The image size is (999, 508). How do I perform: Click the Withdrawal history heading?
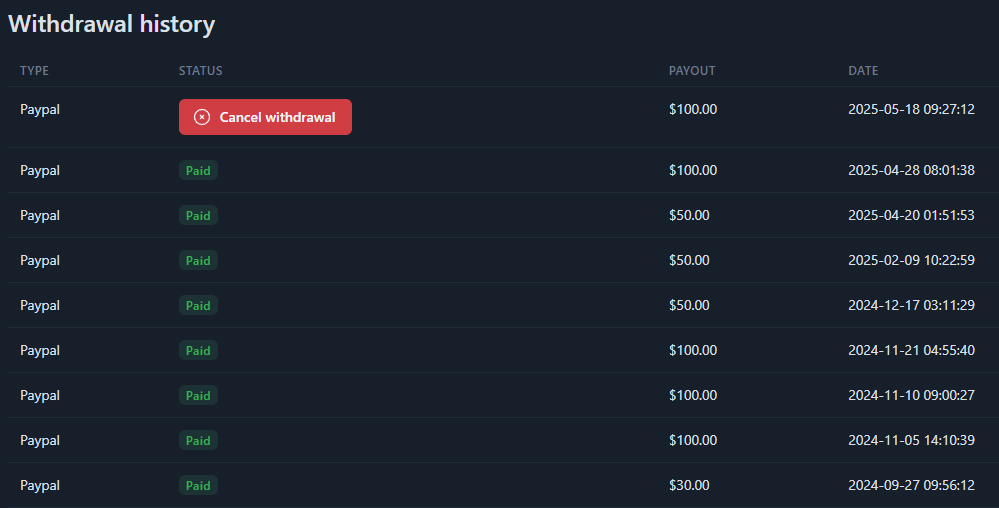pyautogui.click(x=111, y=24)
